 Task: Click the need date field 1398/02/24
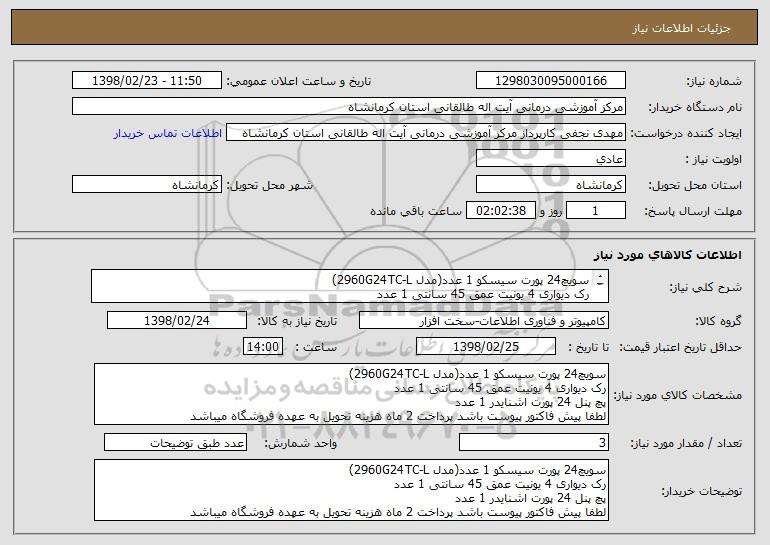[177, 321]
